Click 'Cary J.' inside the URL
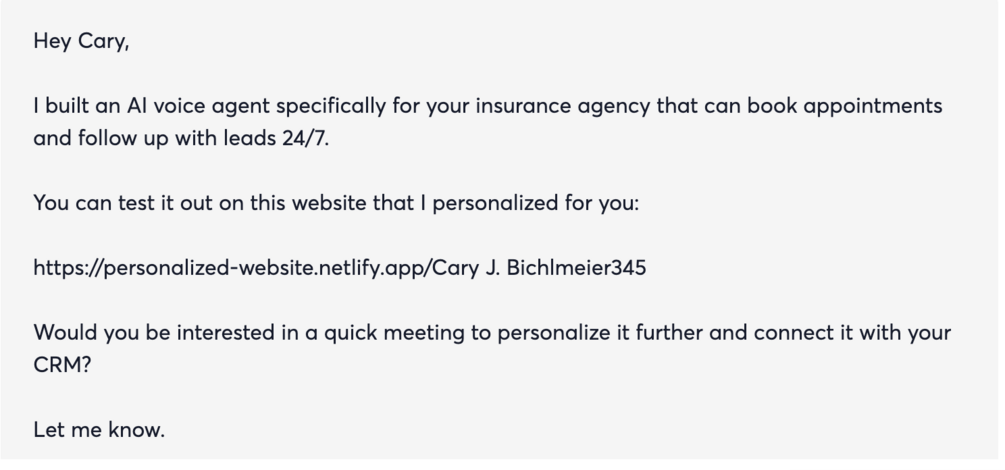Screen dimensions: 1005x470 click(x=466, y=268)
